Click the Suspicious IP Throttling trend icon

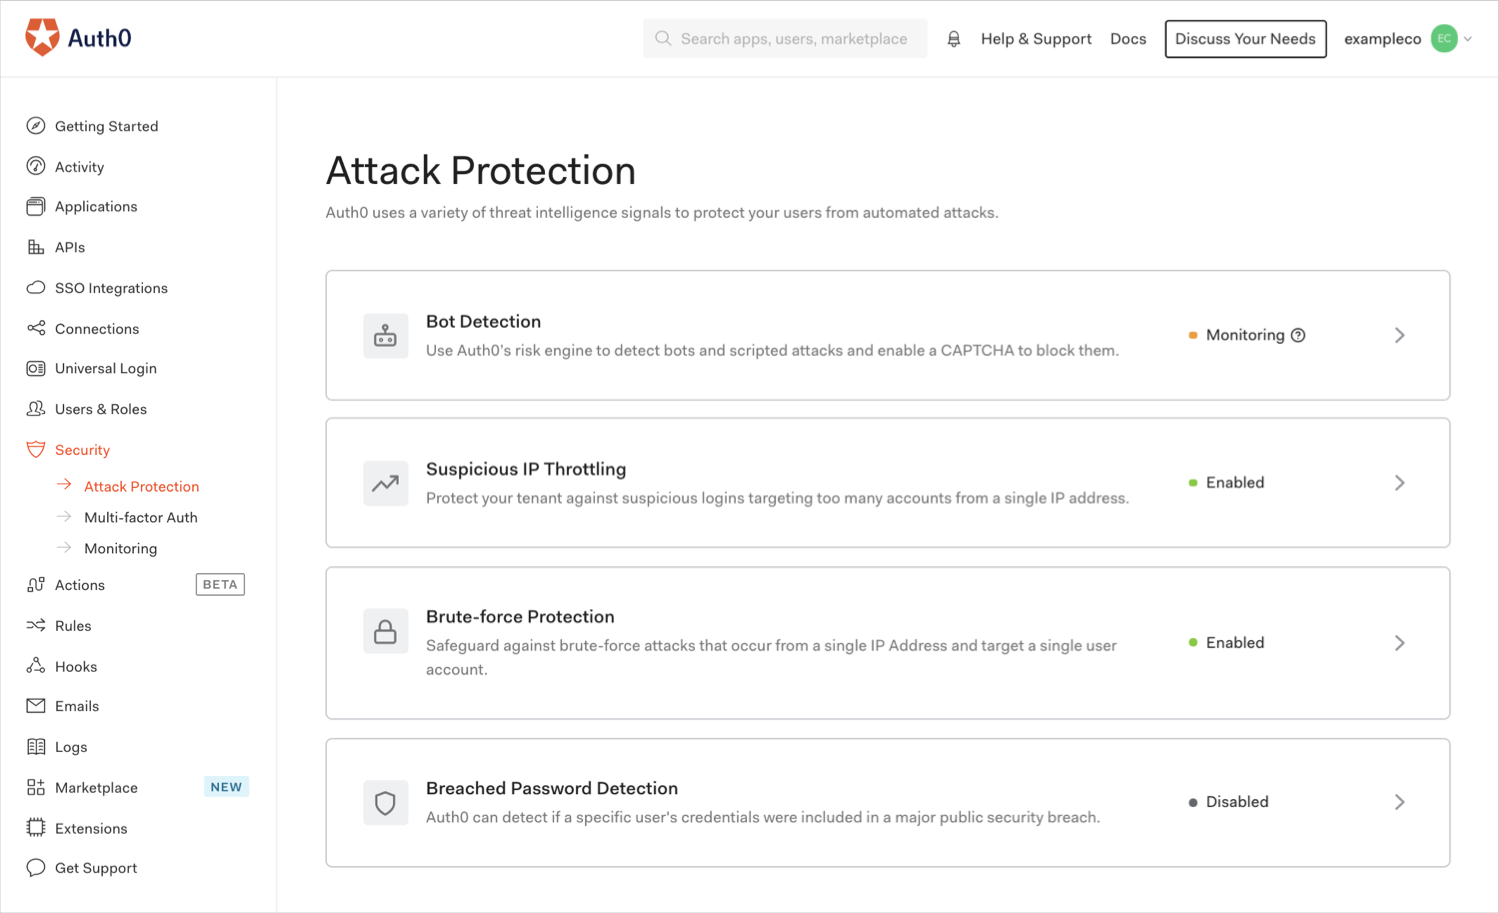pyautogui.click(x=385, y=483)
